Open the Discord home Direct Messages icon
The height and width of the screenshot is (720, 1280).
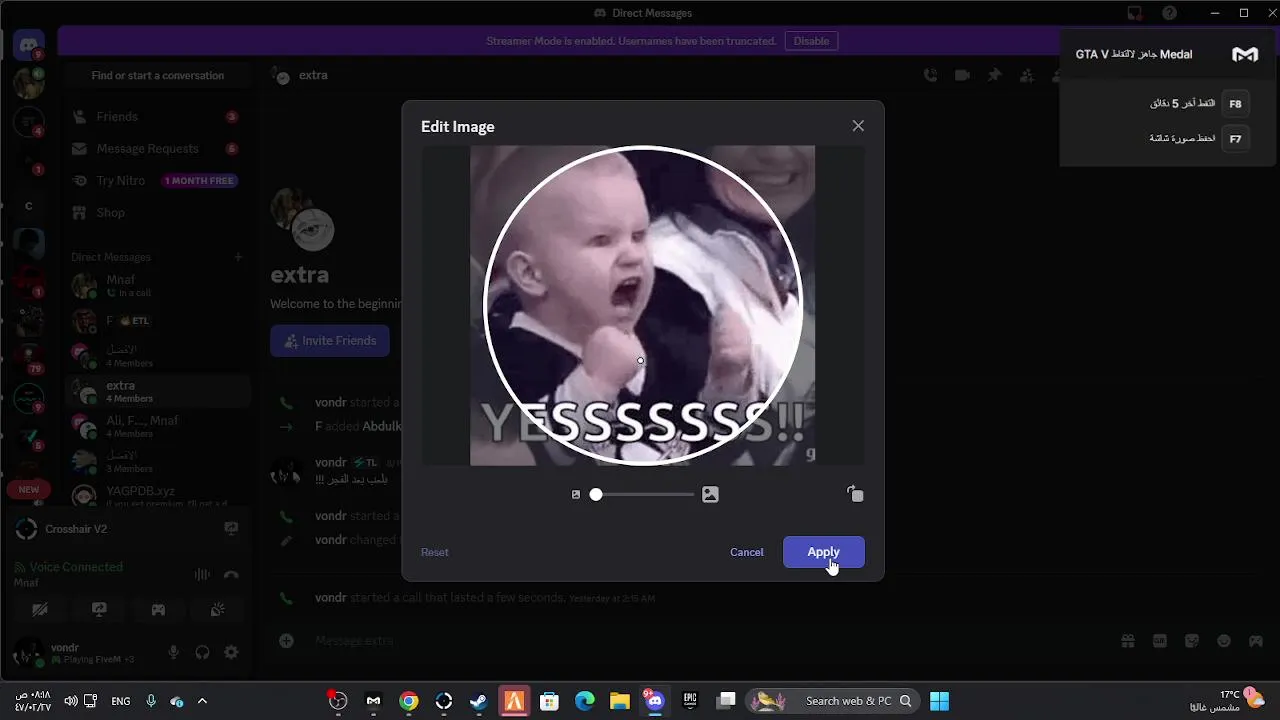[28, 44]
